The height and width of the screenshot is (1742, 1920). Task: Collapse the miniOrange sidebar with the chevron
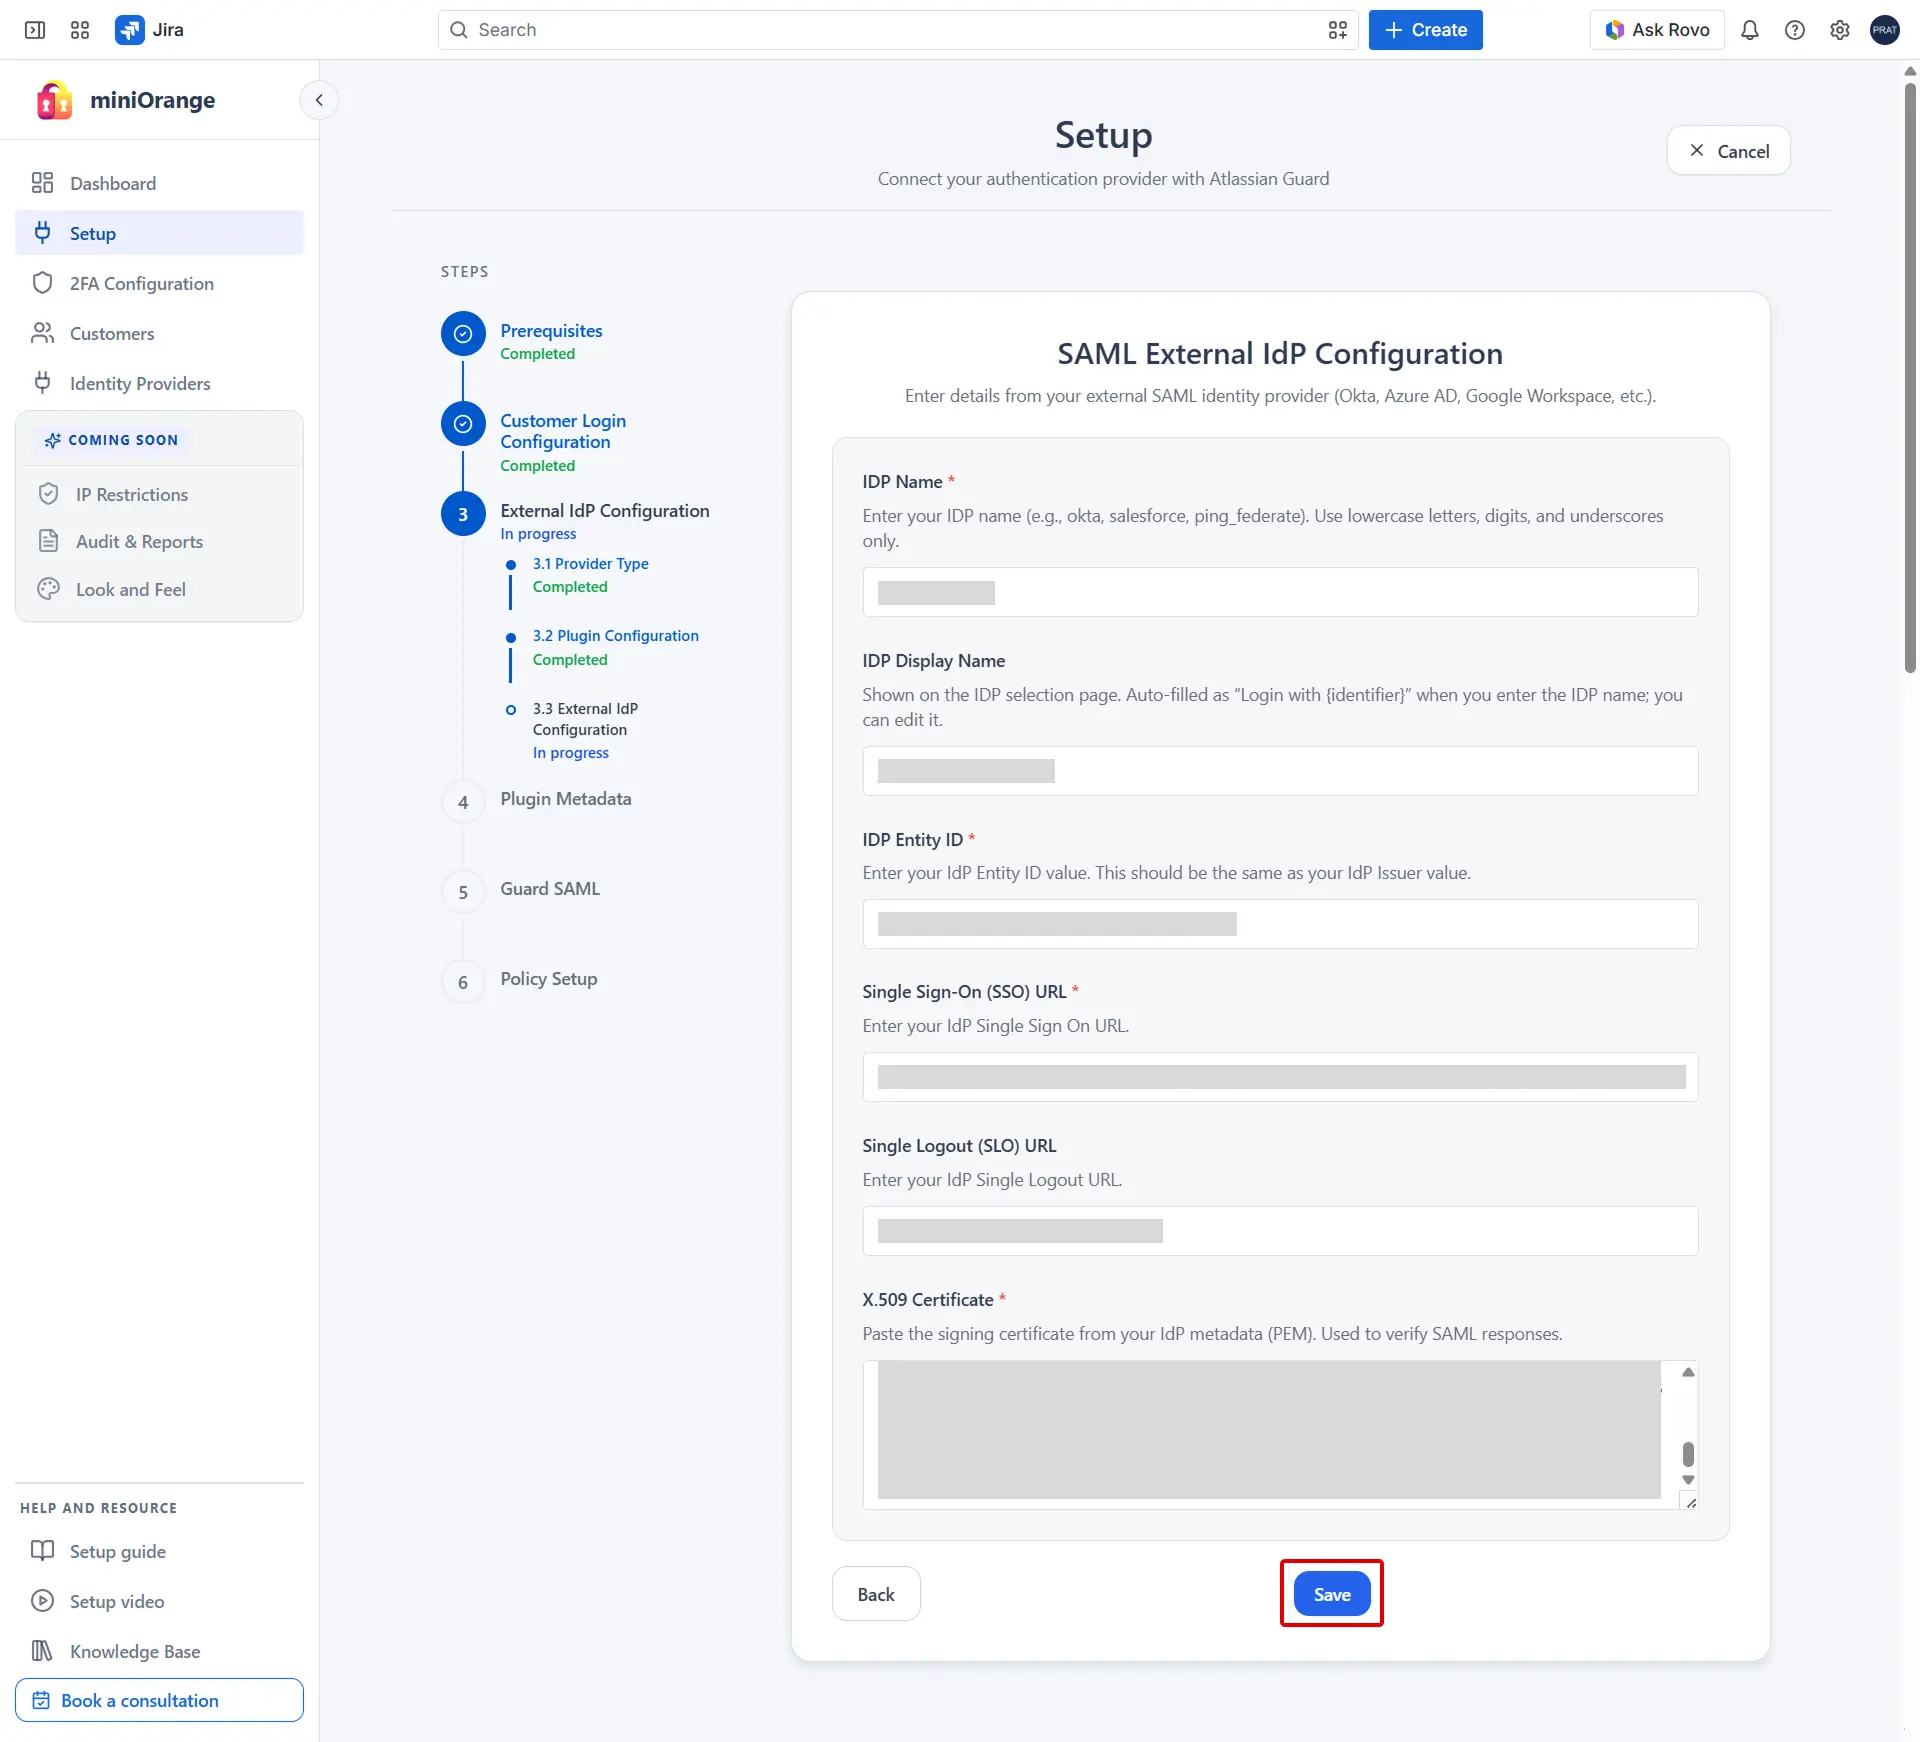click(x=319, y=100)
